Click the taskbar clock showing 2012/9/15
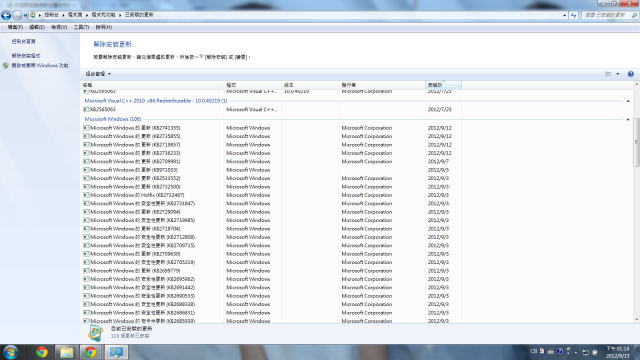The image size is (640, 360). click(618, 352)
